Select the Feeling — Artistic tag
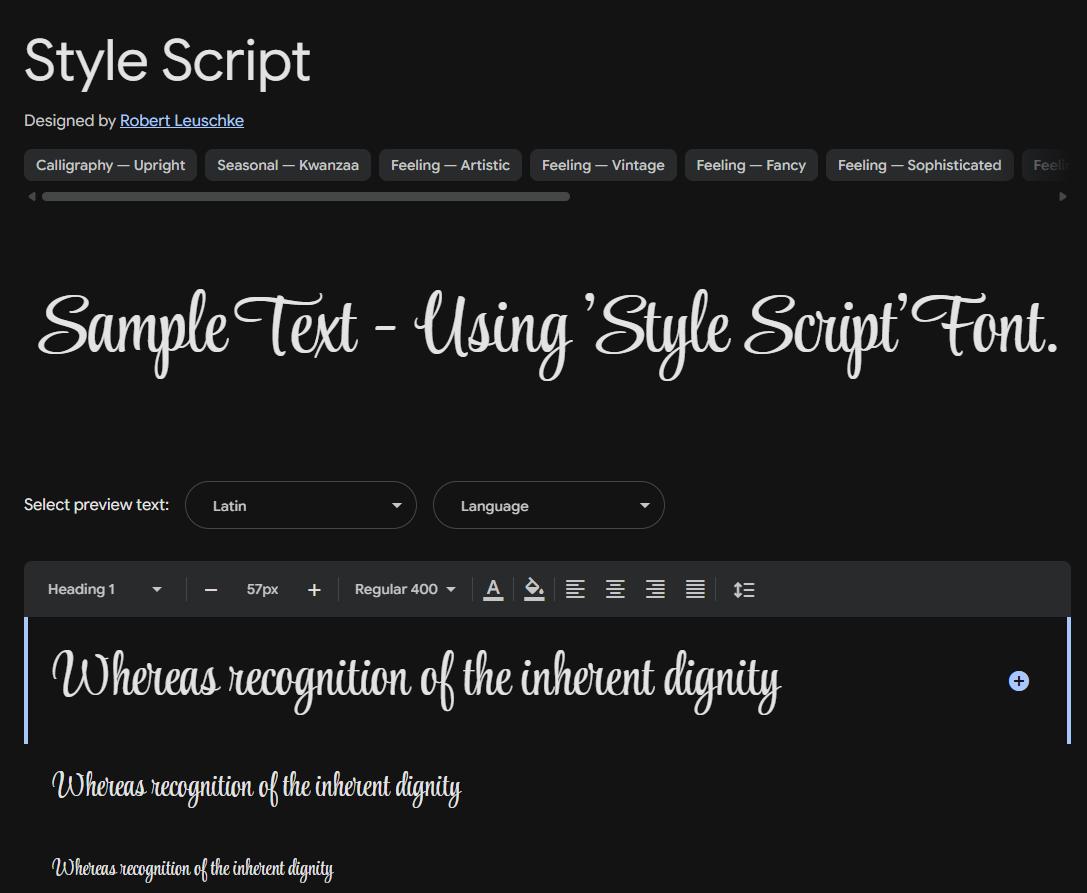The height and width of the screenshot is (893, 1087). (450, 165)
